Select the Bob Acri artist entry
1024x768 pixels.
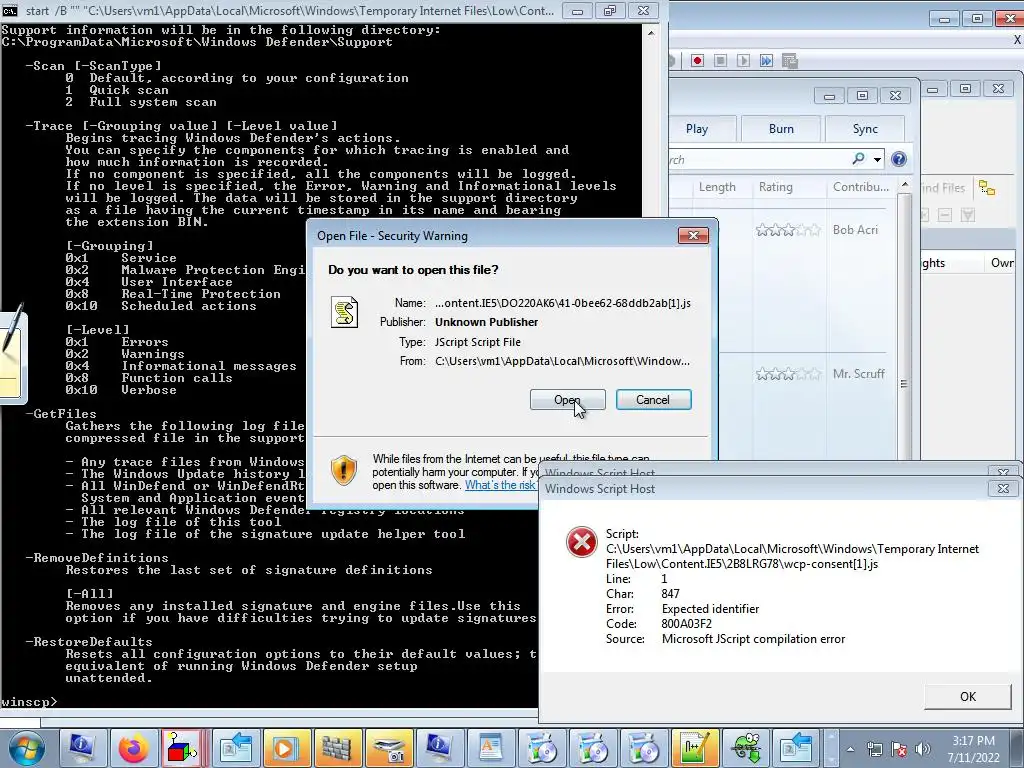[855, 230]
